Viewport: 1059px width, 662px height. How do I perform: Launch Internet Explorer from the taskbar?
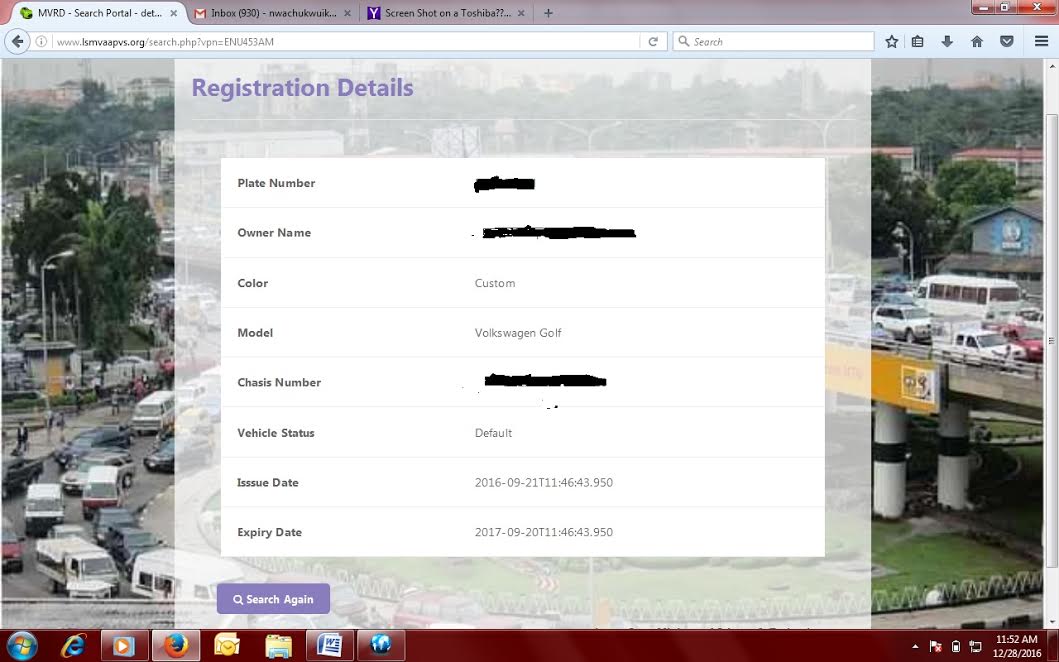[x=73, y=645]
